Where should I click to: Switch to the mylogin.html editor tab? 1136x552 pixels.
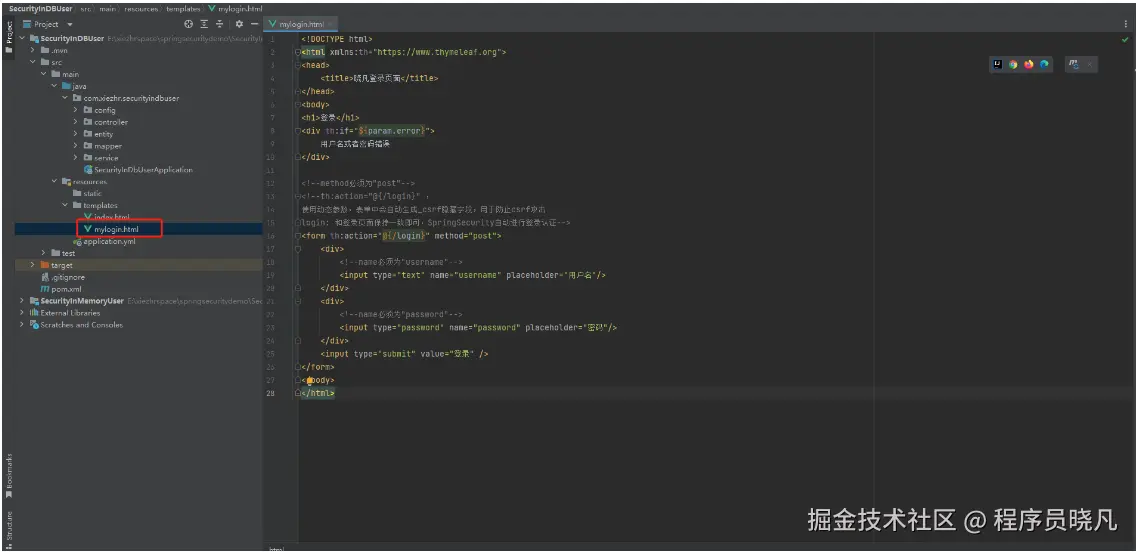pos(300,25)
